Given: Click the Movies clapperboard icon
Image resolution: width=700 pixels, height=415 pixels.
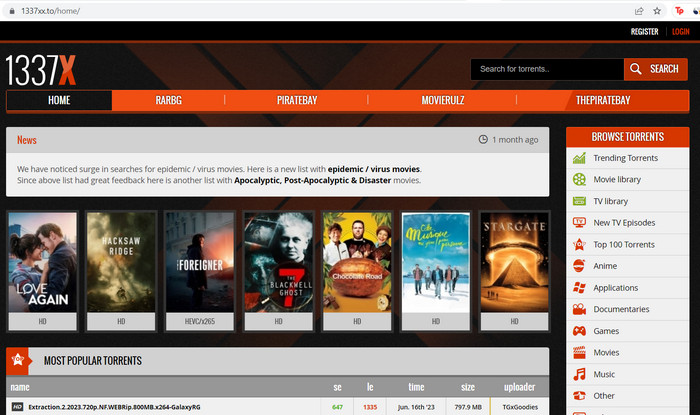Looking at the screenshot, I should [579, 353].
